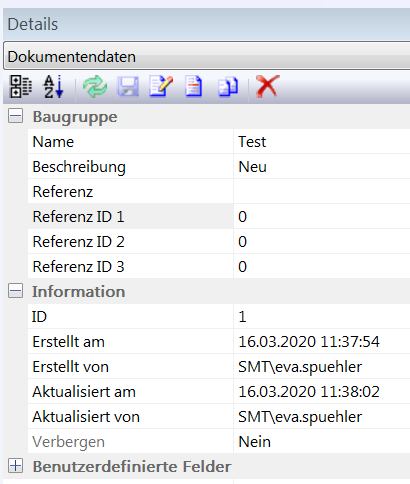The height and width of the screenshot is (484, 410).
Task: Click the Edit document pencil icon
Action: click(x=161, y=87)
